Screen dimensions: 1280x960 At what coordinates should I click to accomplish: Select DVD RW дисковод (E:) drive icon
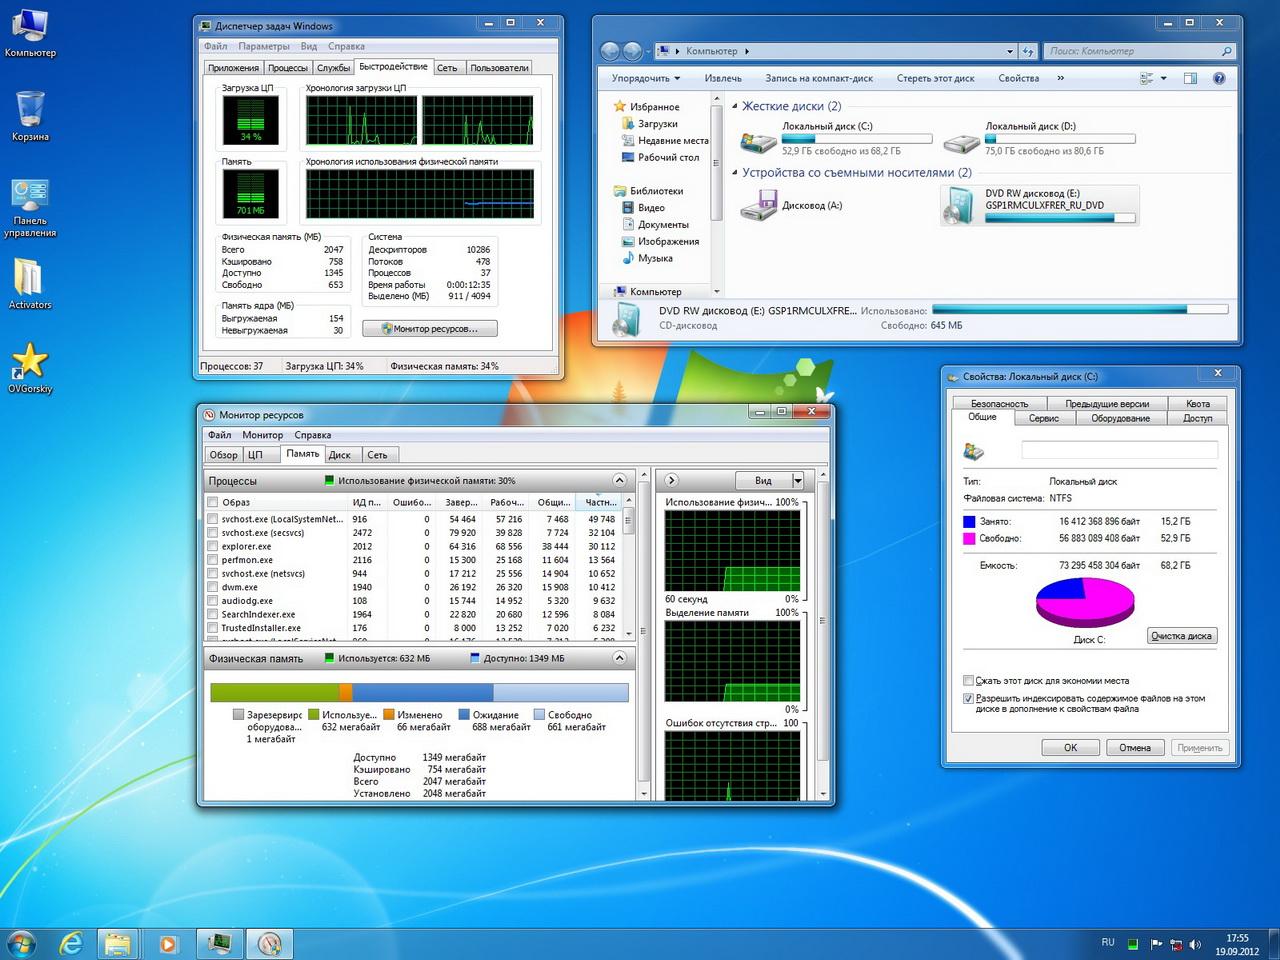pos(960,205)
